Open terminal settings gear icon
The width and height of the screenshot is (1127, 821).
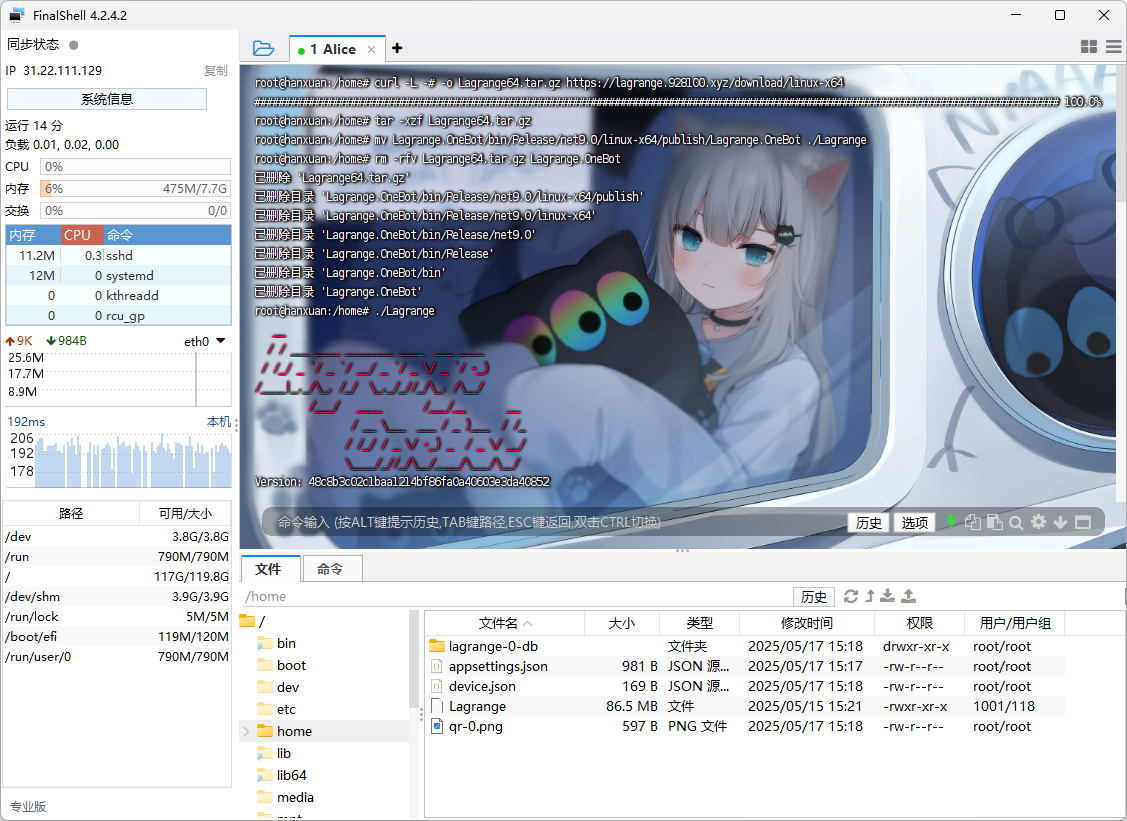pos(1038,522)
